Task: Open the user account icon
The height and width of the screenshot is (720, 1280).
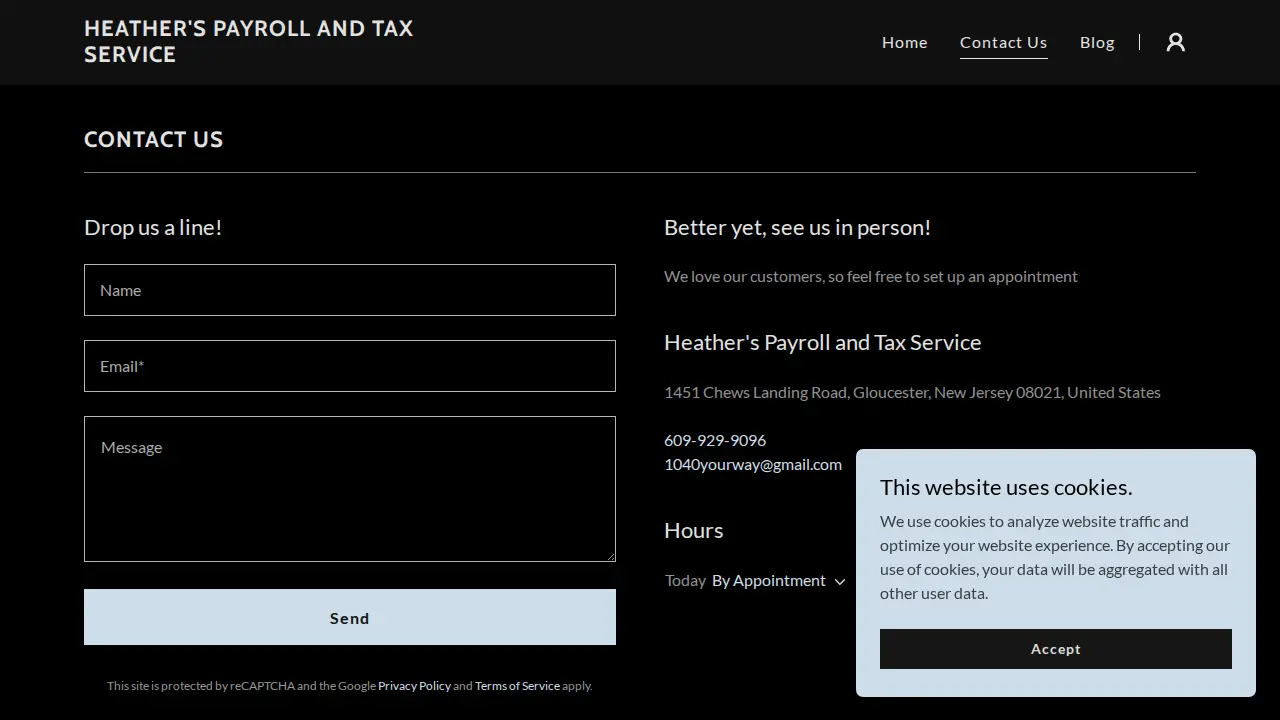Action: pyautogui.click(x=1176, y=42)
